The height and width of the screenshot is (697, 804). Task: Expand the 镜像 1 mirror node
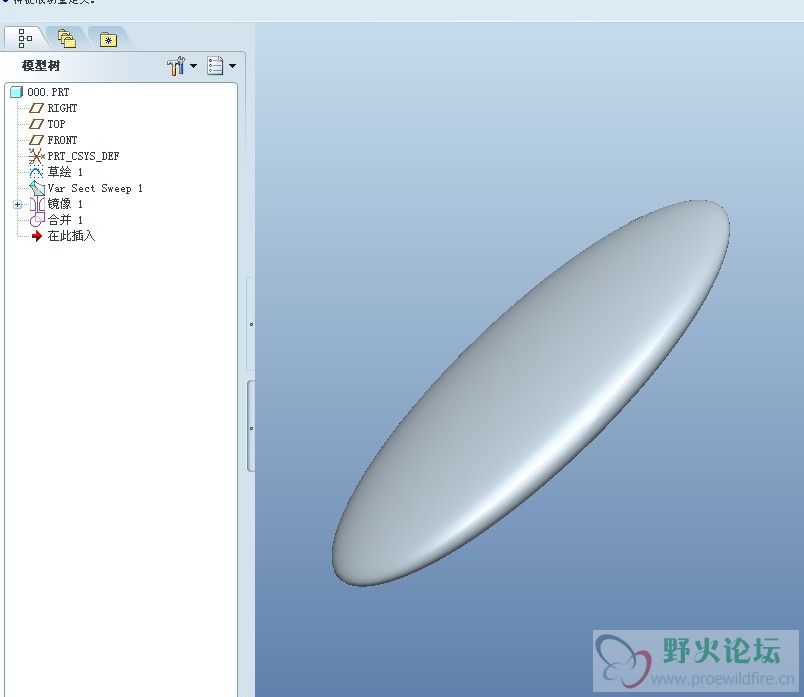click(17, 205)
